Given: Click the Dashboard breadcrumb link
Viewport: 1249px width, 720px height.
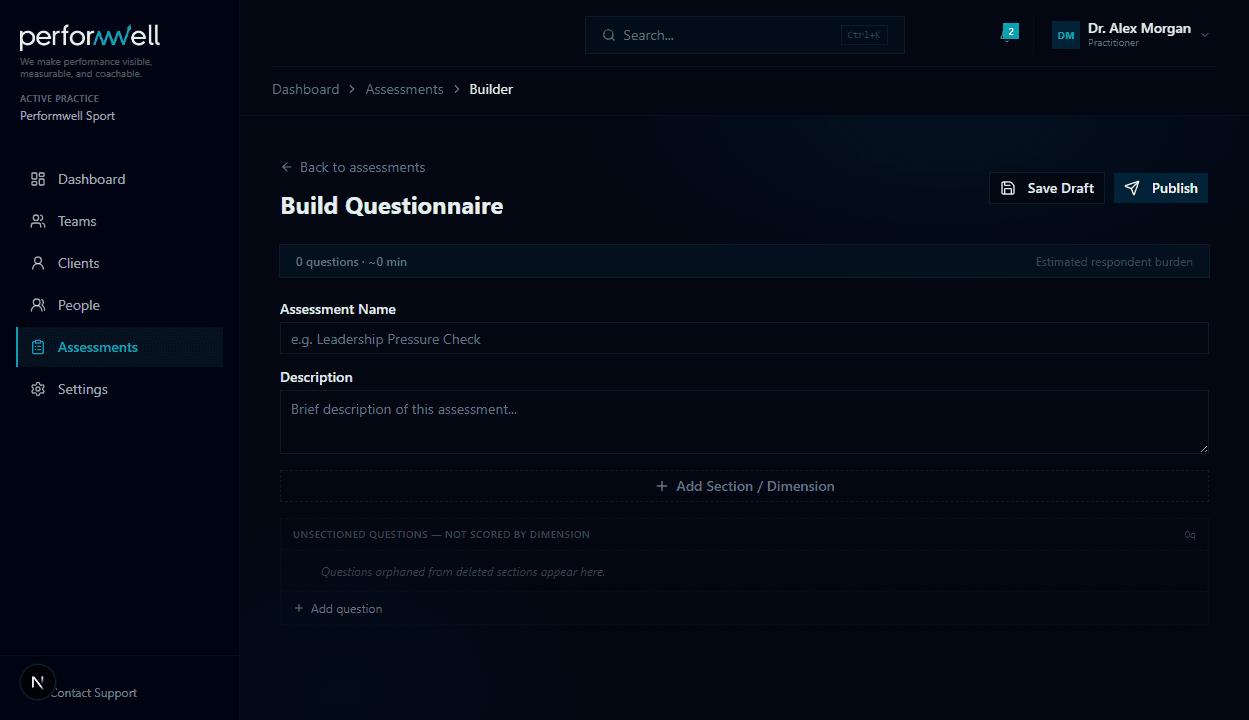Looking at the screenshot, I should point(306,89).
